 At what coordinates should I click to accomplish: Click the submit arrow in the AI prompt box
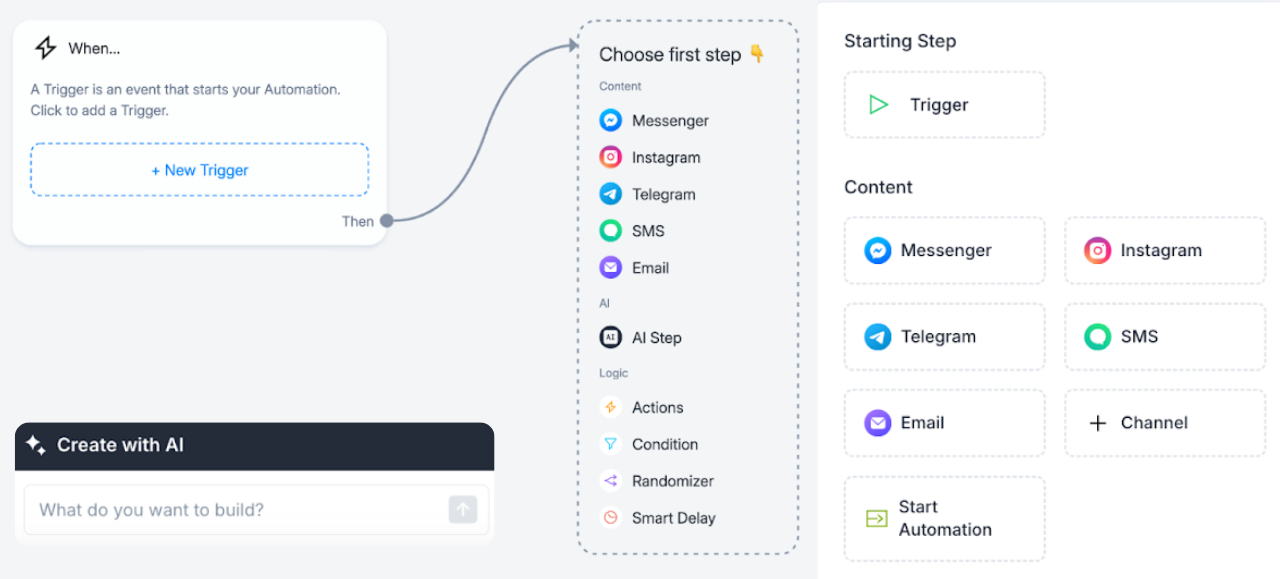[463, 509]
